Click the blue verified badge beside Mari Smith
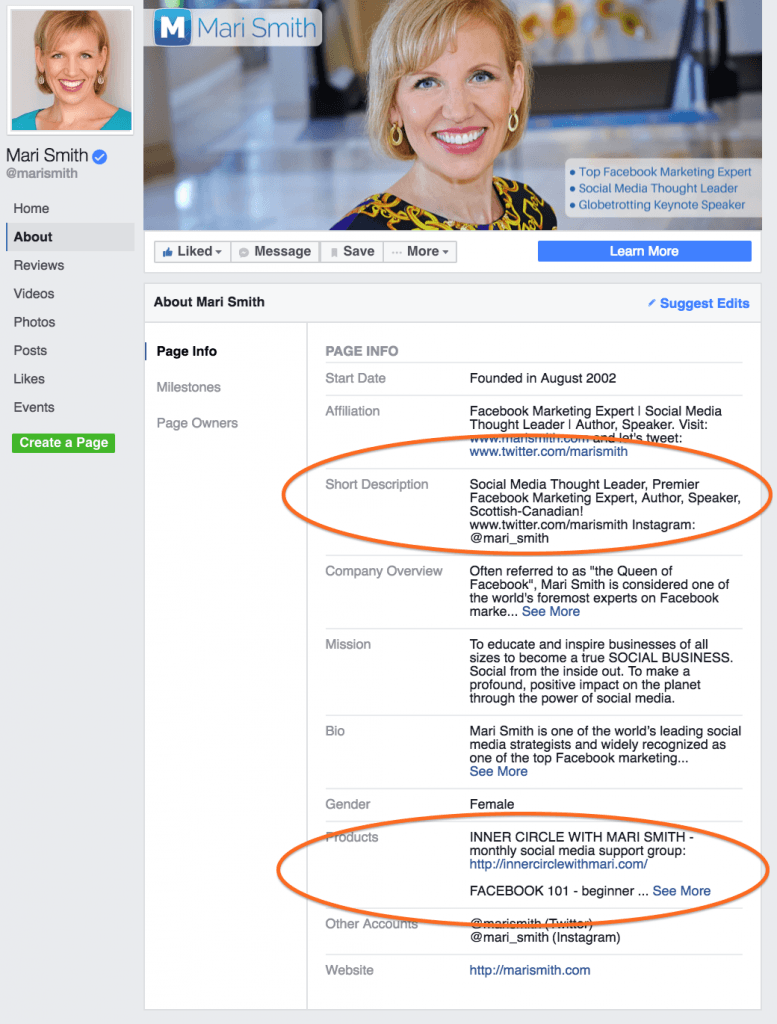The image size is (777, 1024). 100,157
